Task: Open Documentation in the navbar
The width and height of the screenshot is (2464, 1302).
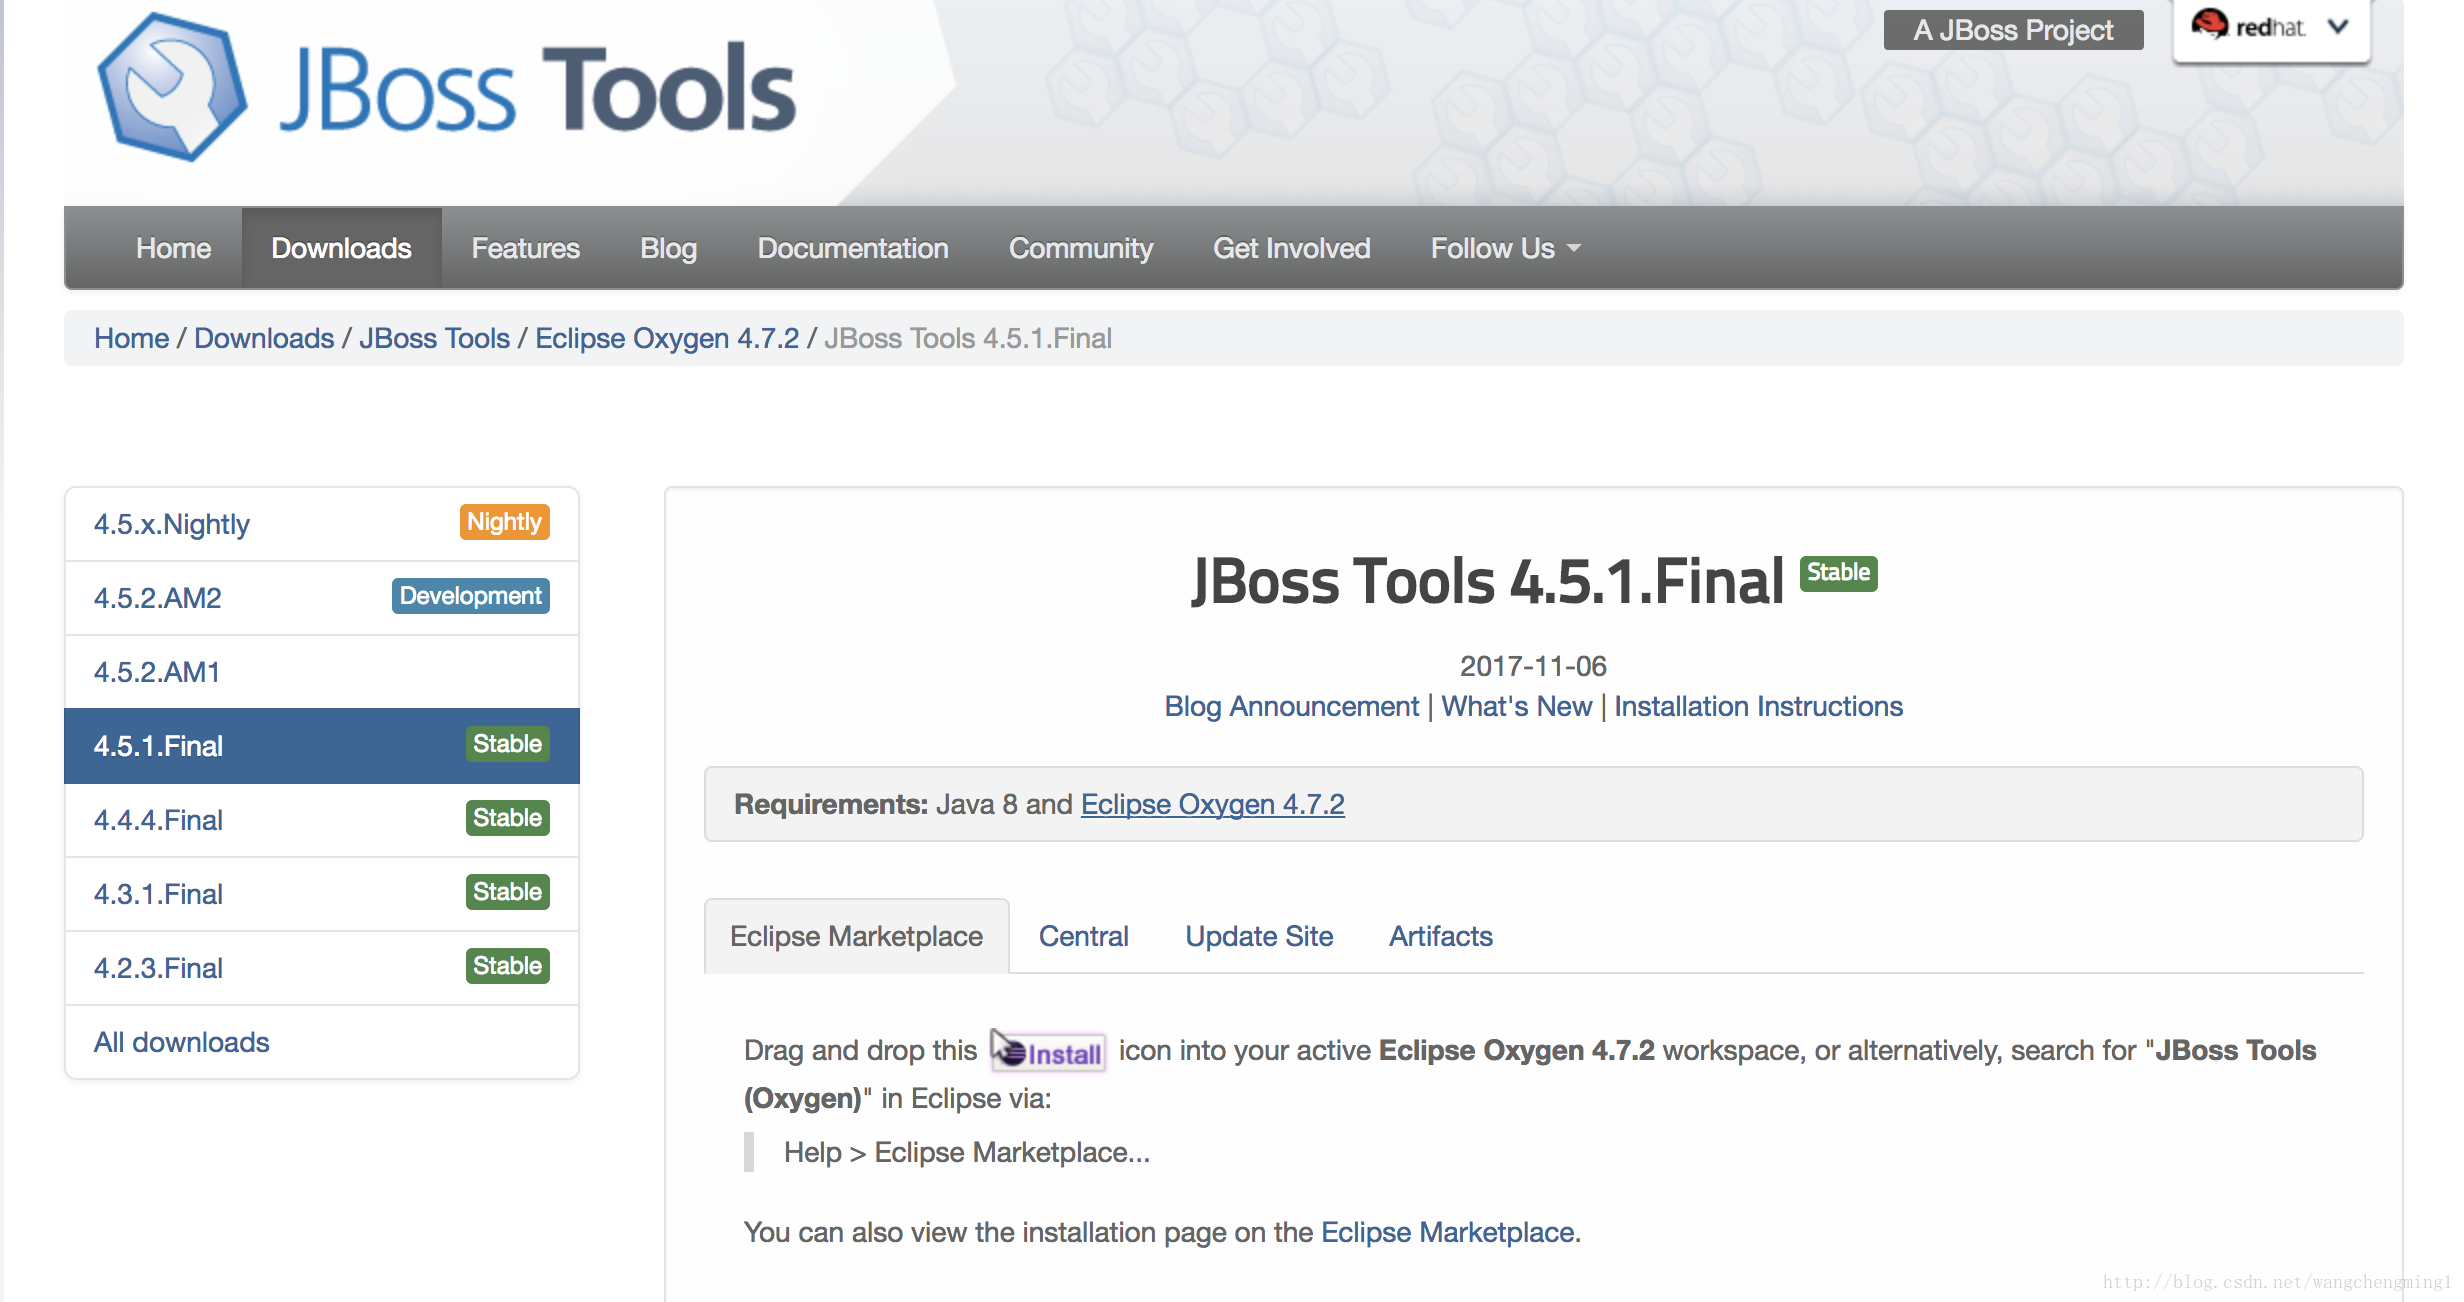Action: click(852, 248)
